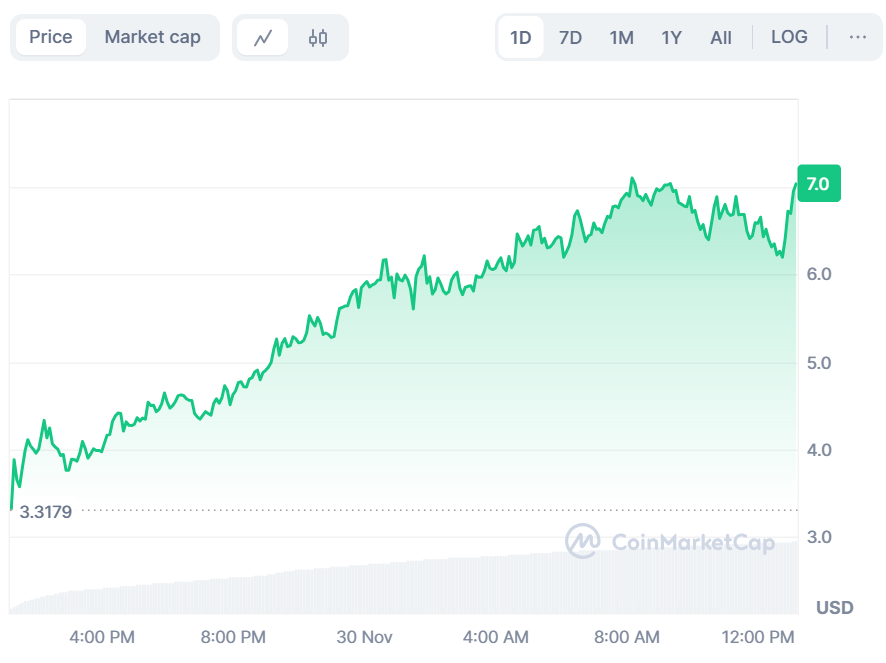Click the 3.3179 opening price label
This screenshot has width=886, height=663.
point(46,511)
